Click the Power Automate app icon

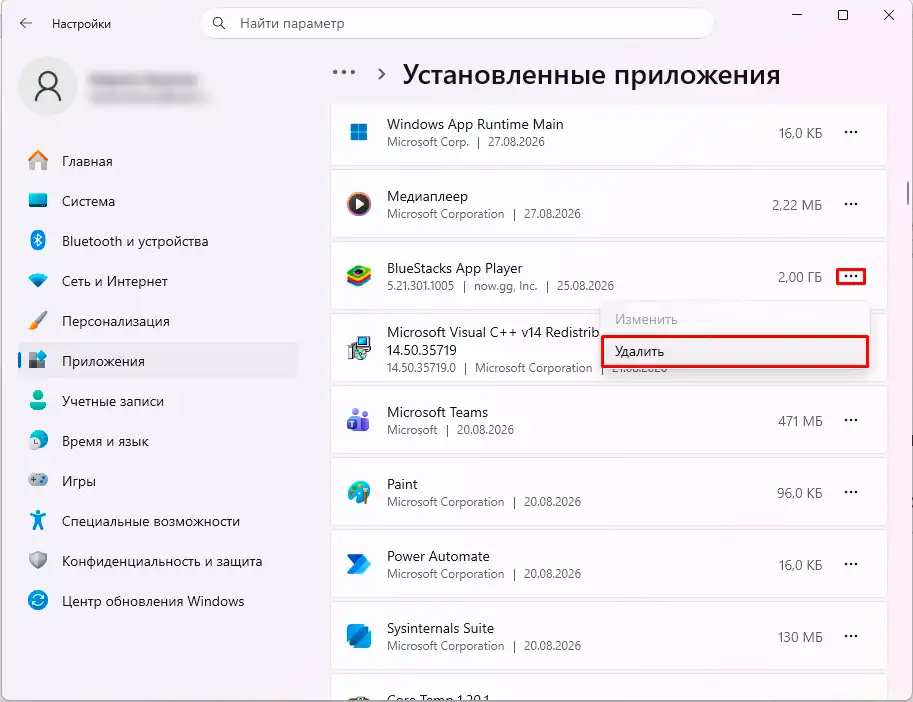point(359,565)
